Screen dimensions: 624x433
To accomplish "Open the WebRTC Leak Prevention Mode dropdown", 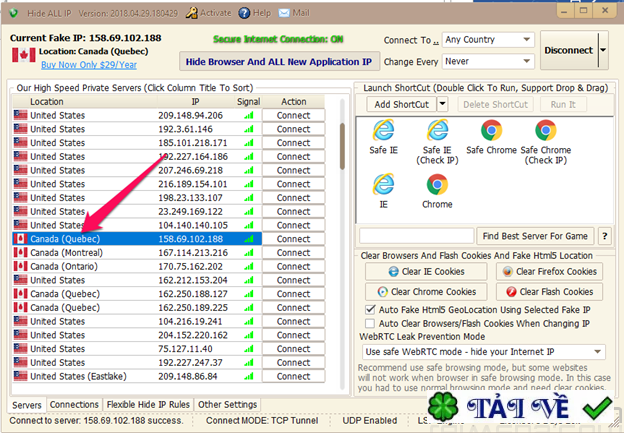I will [x=484, y=352].
